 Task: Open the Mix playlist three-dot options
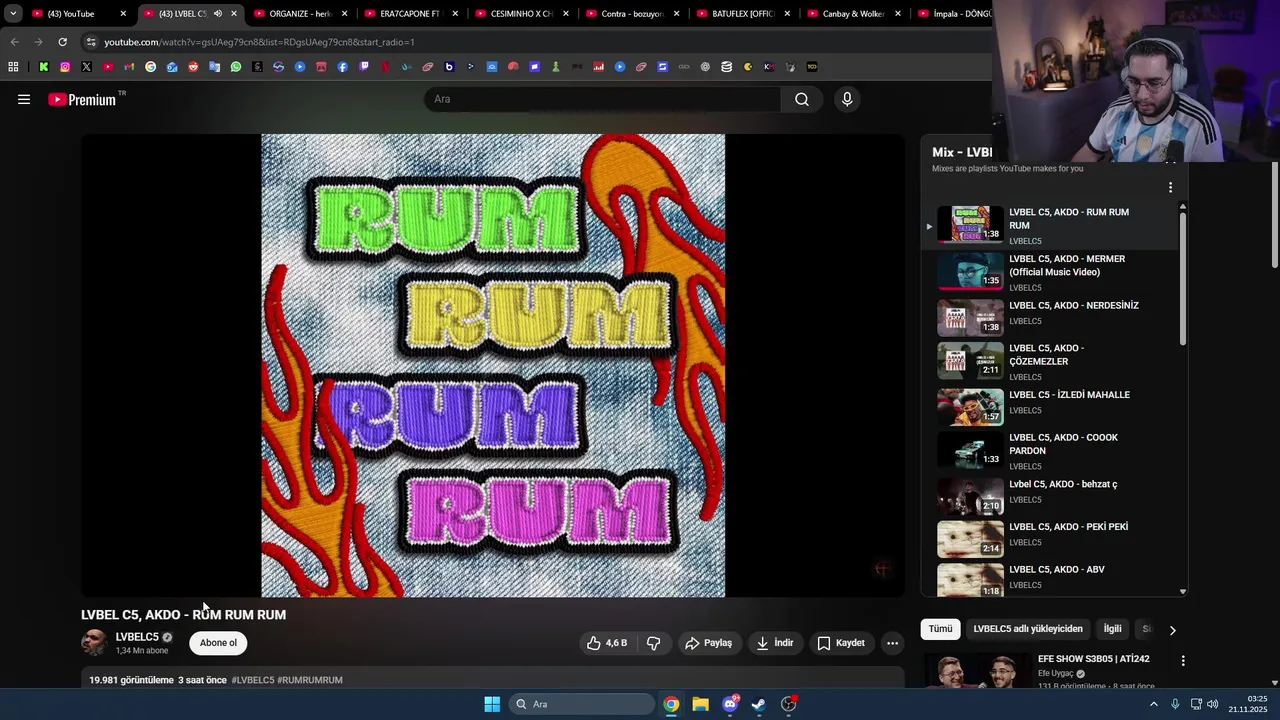tap(1170, 187)
